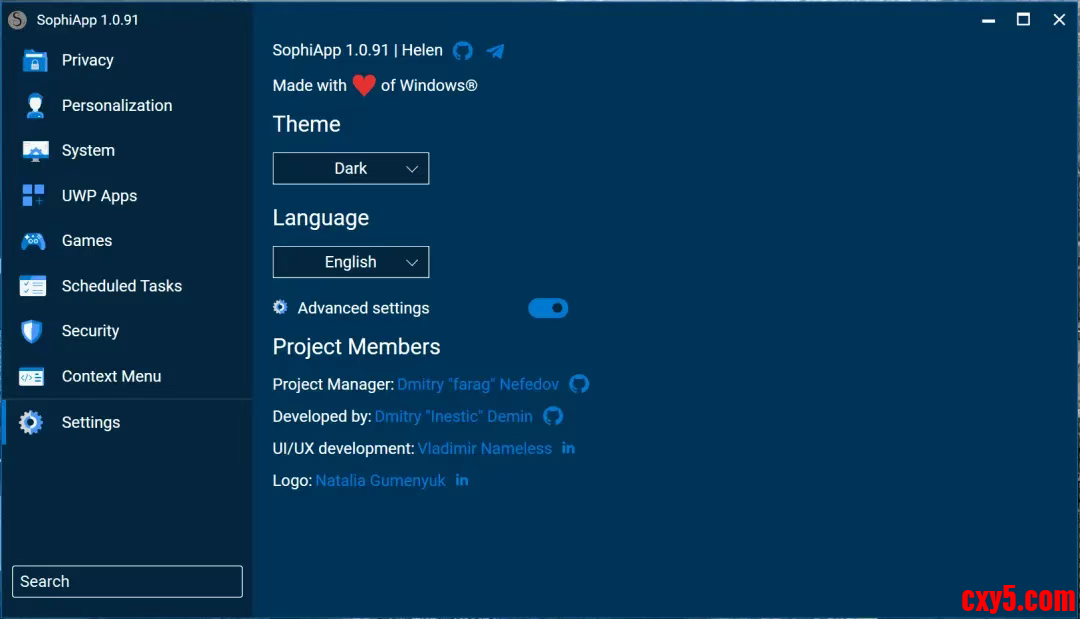Select Scheduled Tasks in the sidebar

pyautogui.click(x=121, y=286)
